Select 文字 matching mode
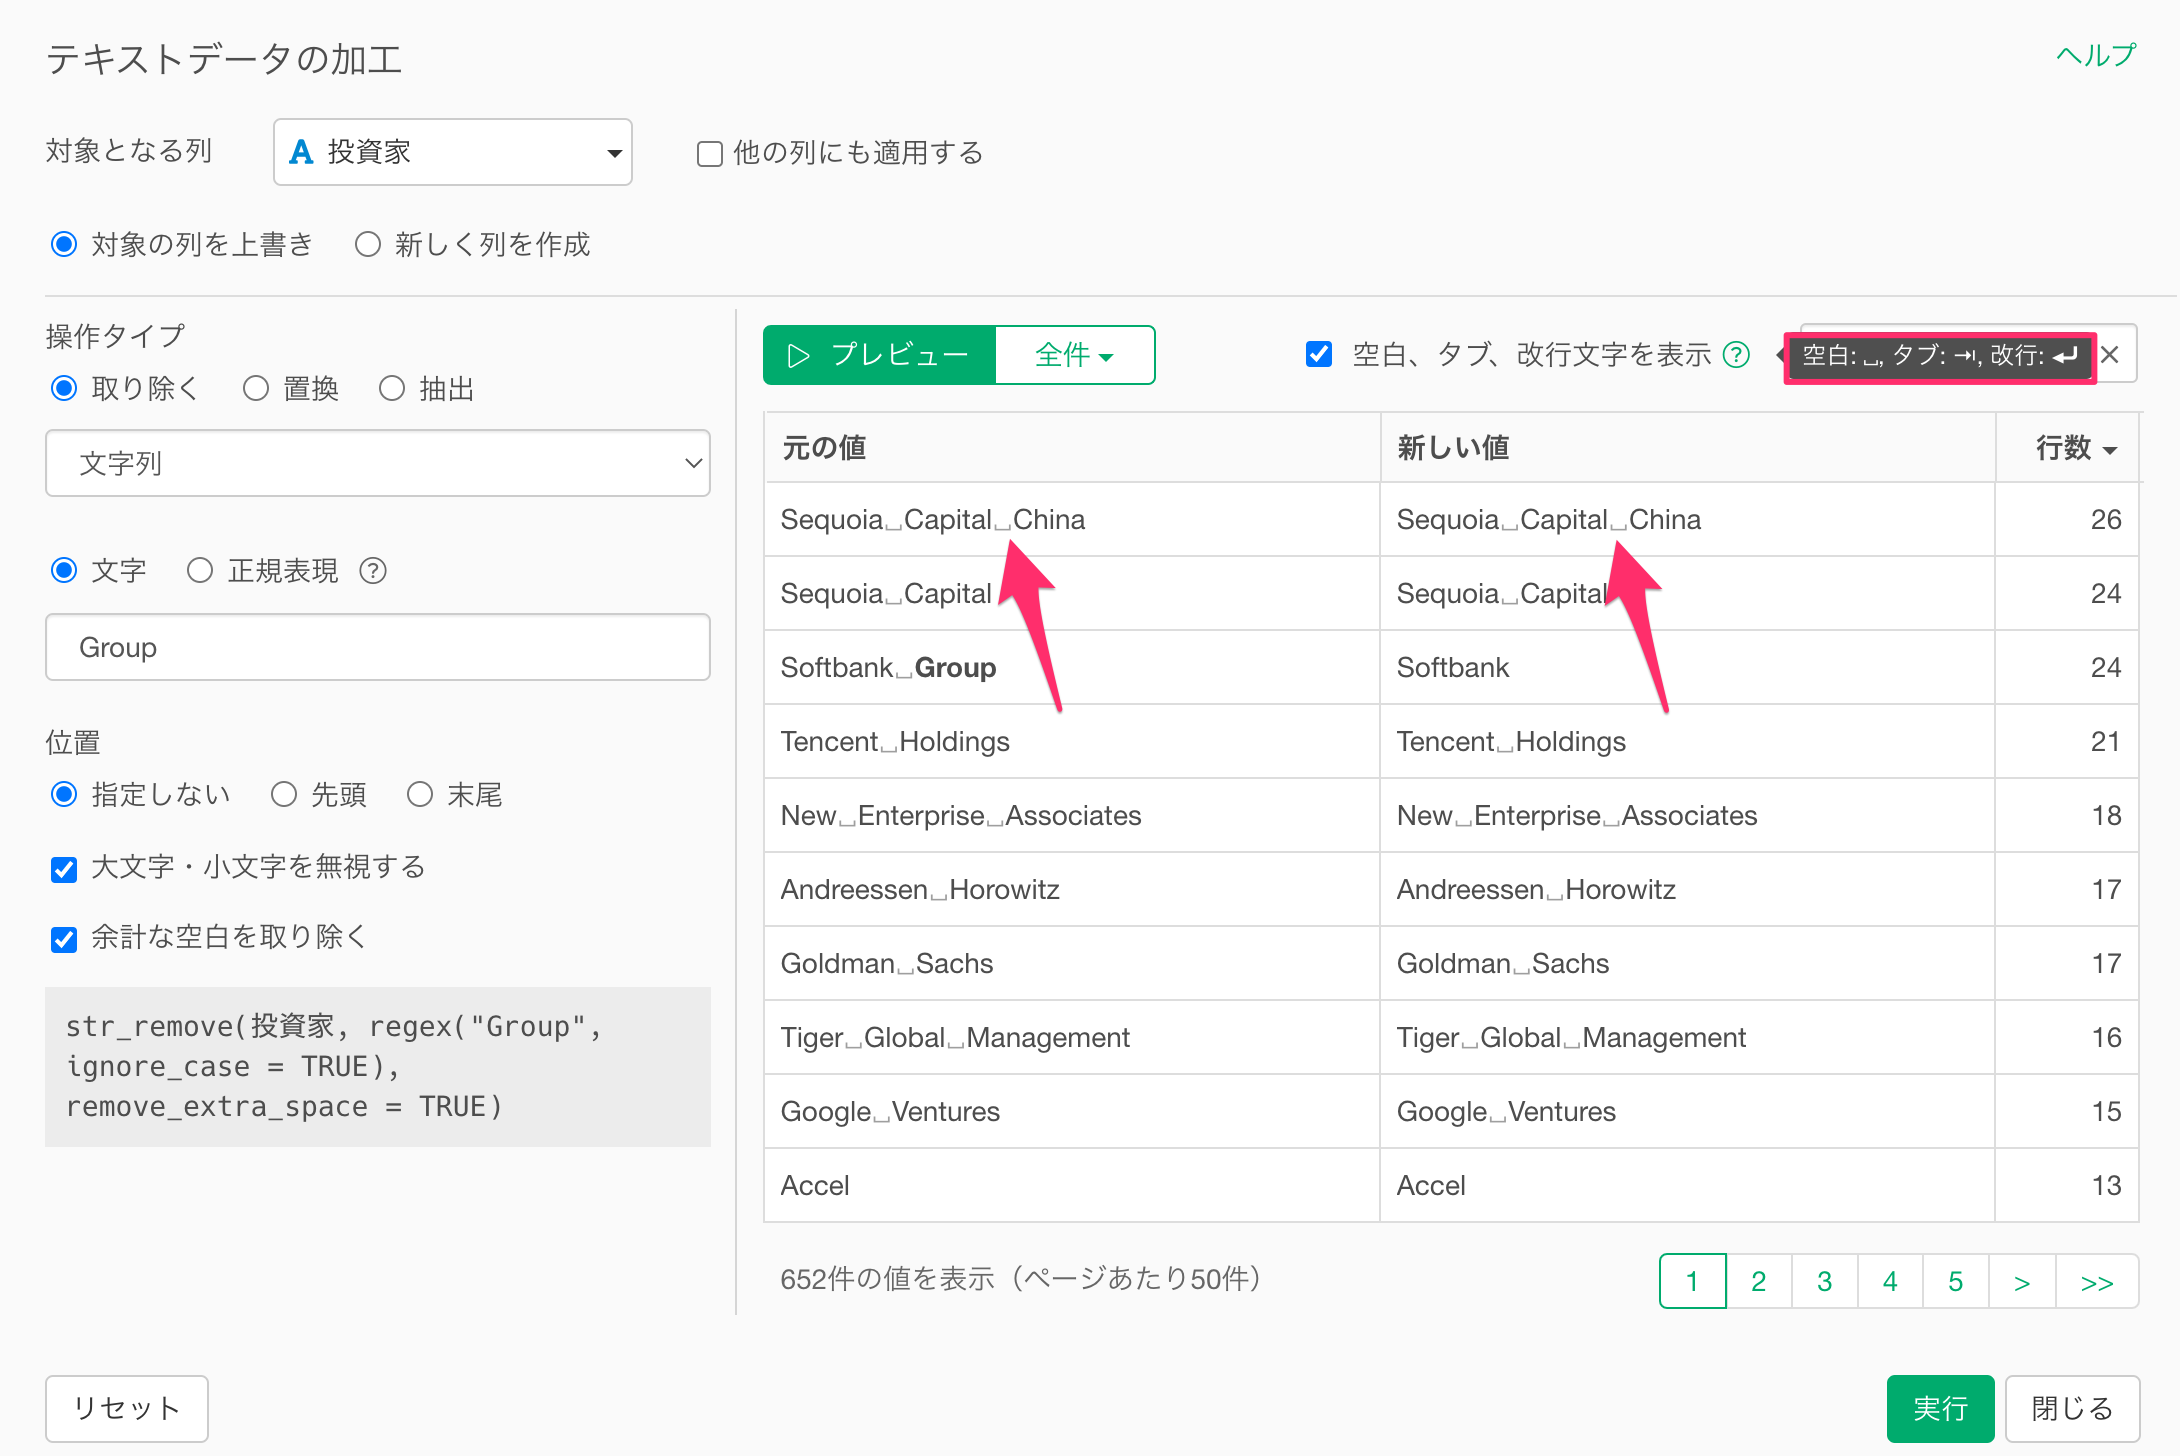 pyautogui.click(x=65, y=570)
